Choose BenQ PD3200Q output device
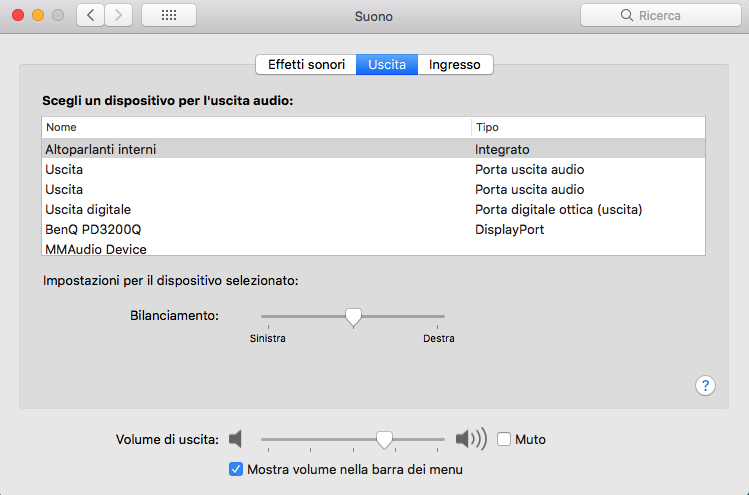Image resolution: width=749 pixels, height=495 pixels. click(x=374, y=229)
